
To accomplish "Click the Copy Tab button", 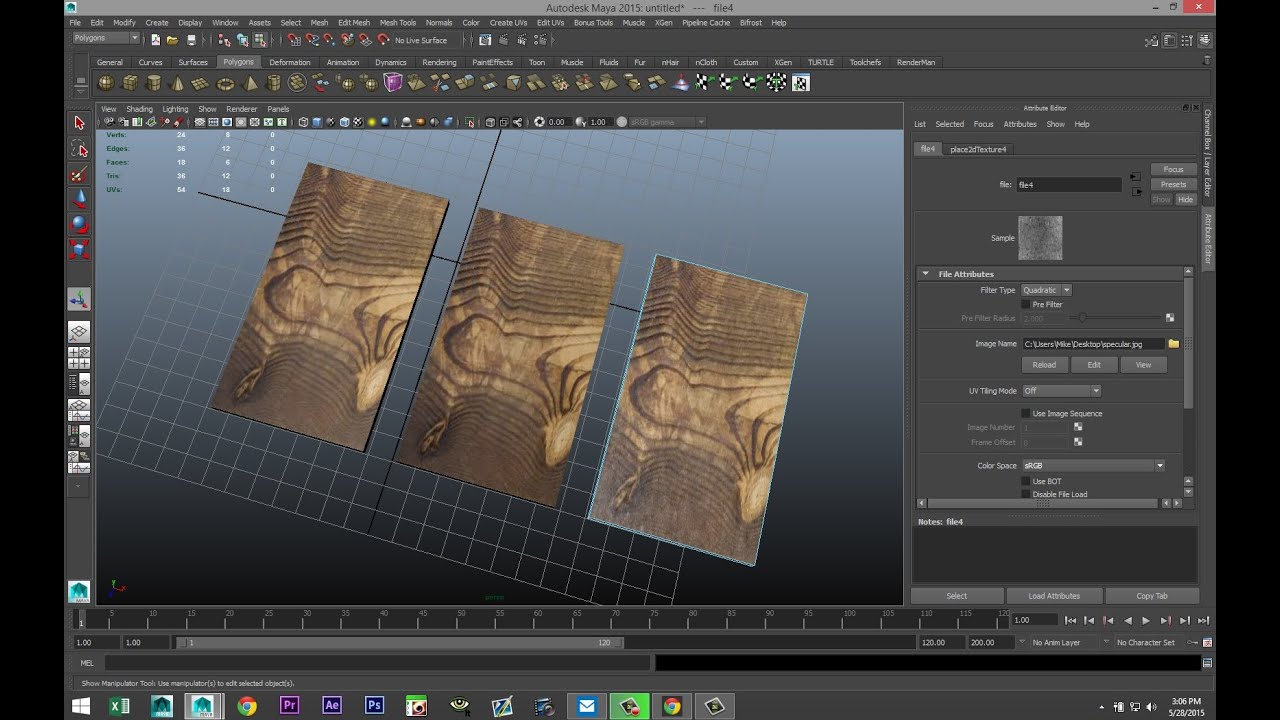I will [1151, 596].
